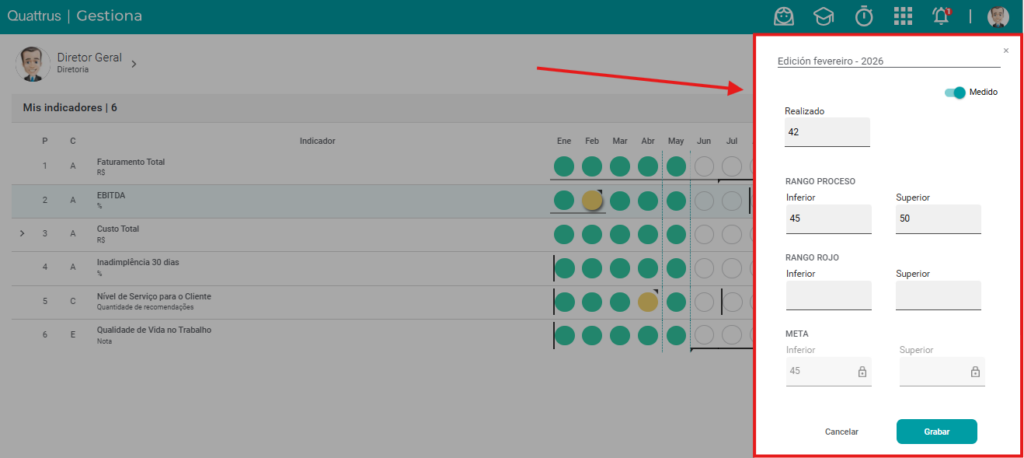
Task: Open the support assistant face icon
Action: click(x=784, y=16)
